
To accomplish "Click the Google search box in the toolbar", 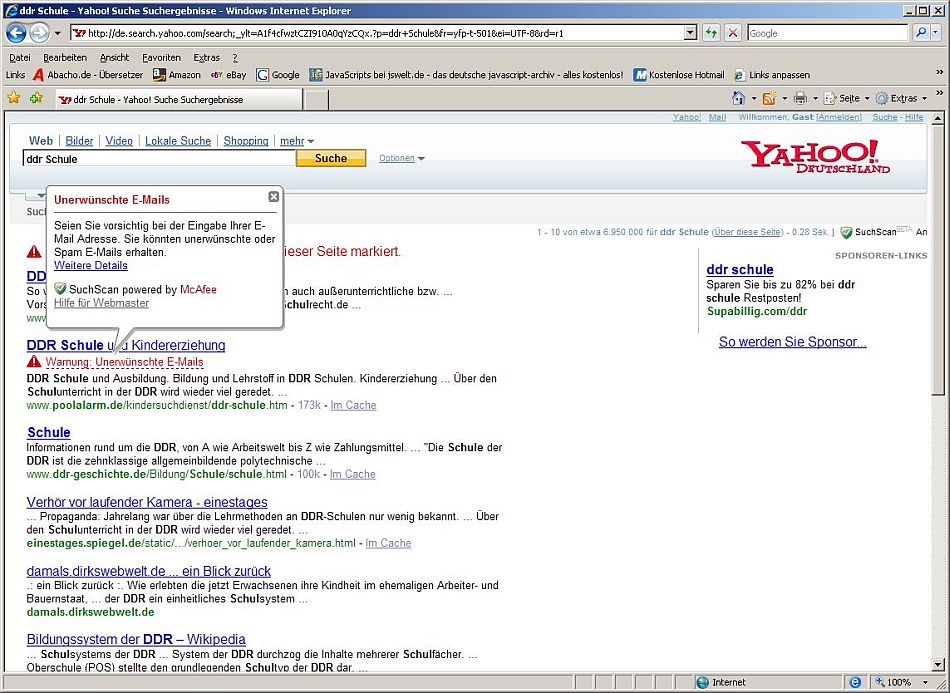I will tap(828, 33).
